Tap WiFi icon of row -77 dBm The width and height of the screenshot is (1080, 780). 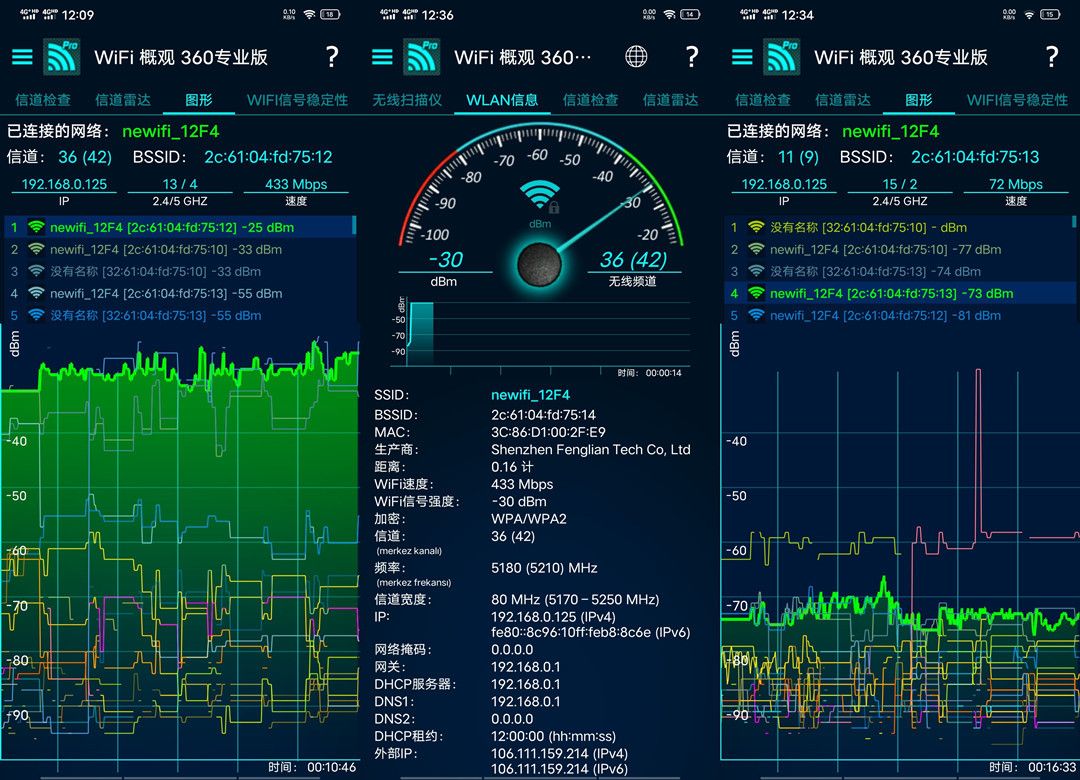tap(756, 249)
